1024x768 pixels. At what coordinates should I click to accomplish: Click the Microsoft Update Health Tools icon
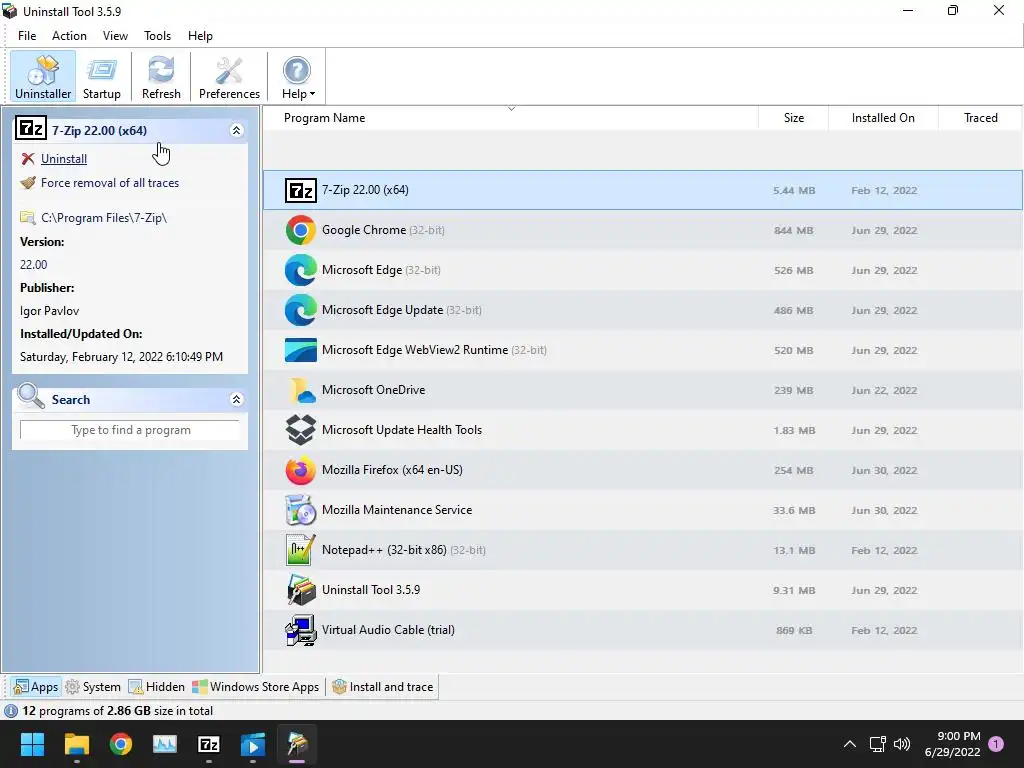point(301,430)
